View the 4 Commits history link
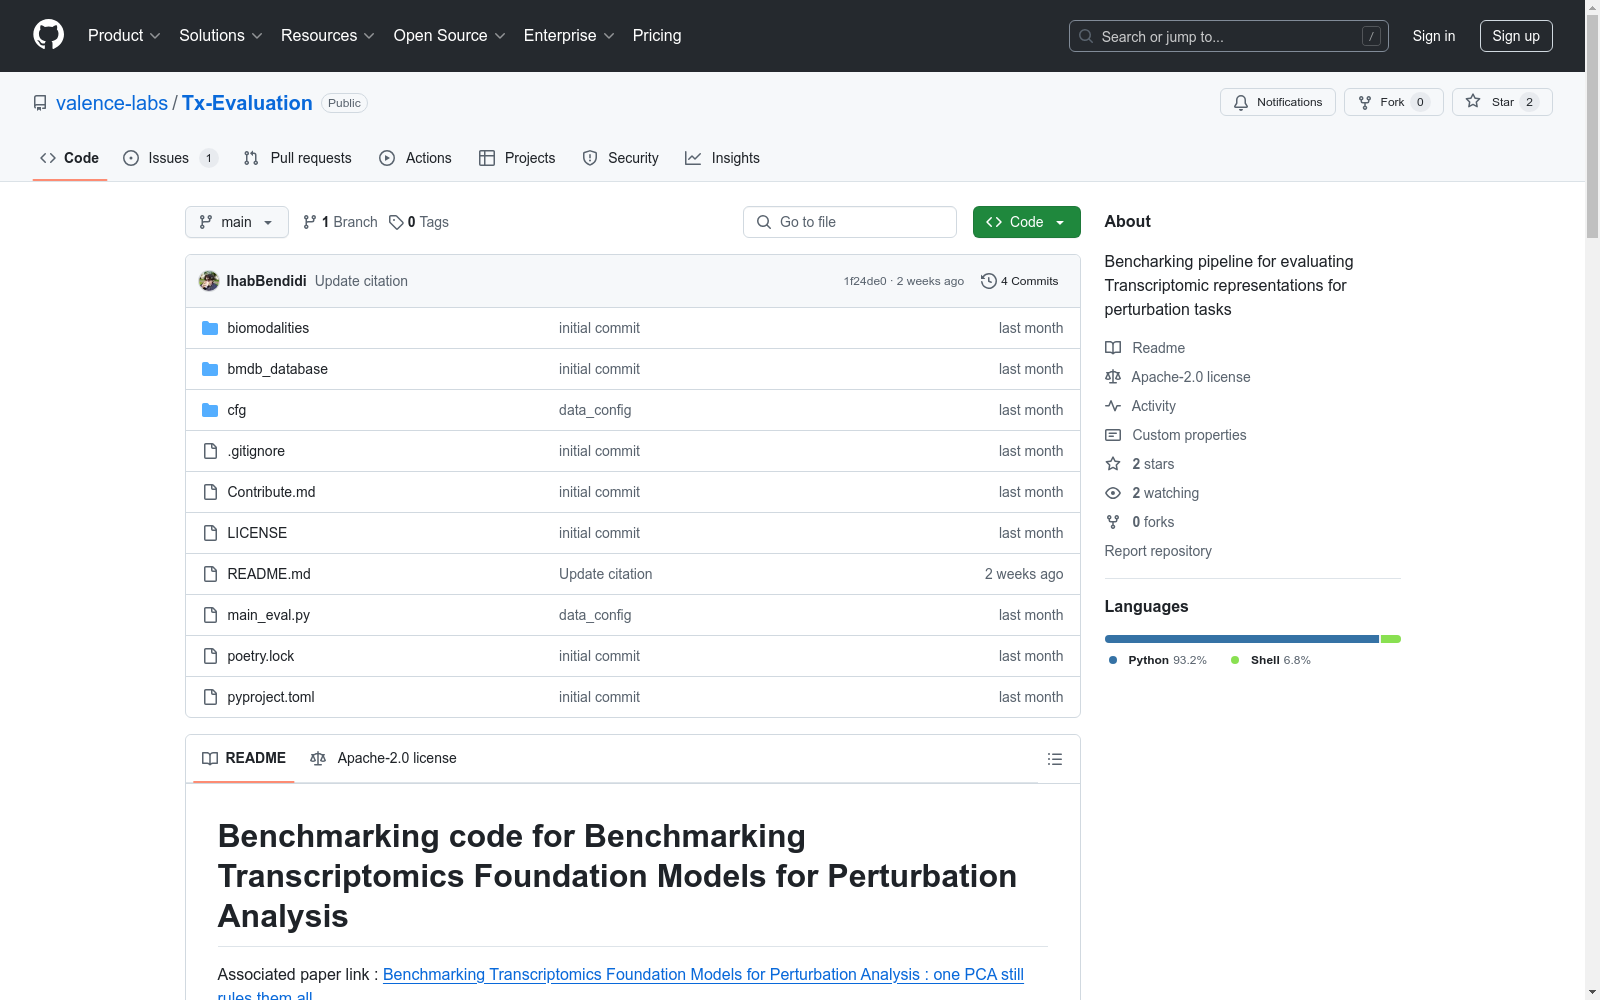The height and width of the screenshot is (1000, 1600). tap(1020, 281)
